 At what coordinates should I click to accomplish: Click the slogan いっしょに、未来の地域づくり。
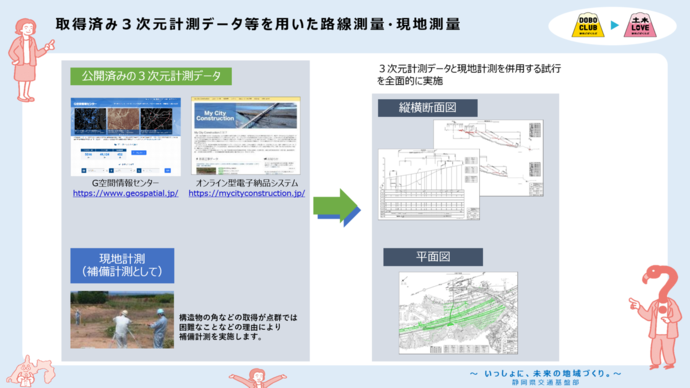(546, 373)
